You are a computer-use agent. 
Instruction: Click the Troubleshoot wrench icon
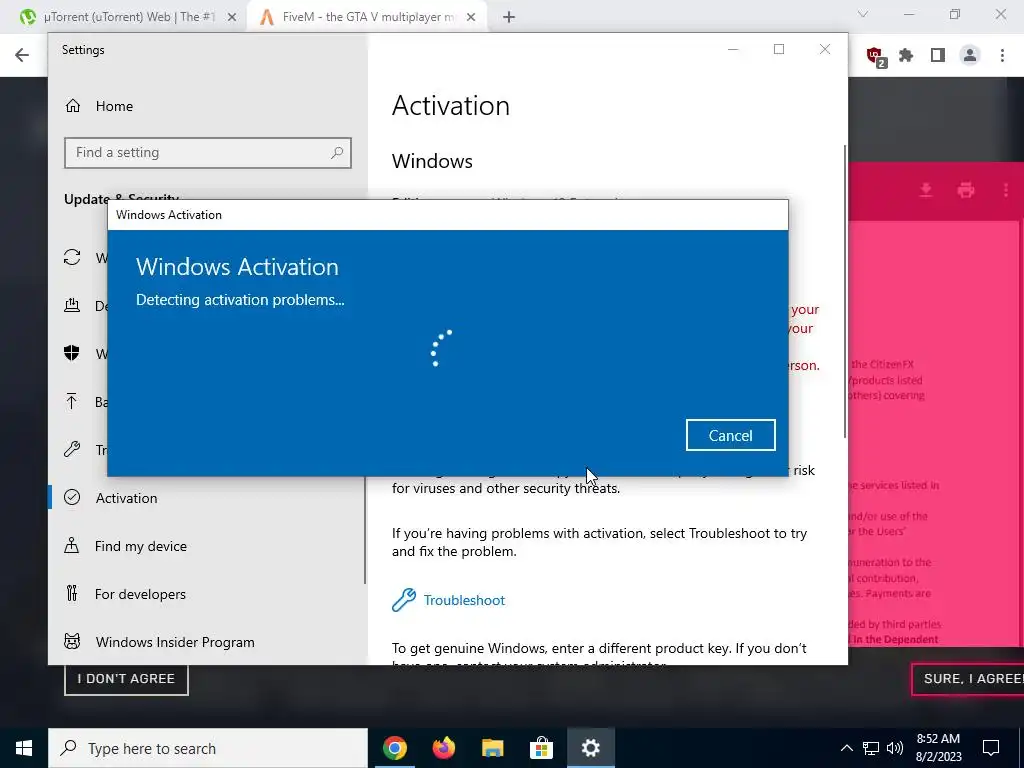pos(404,600)
